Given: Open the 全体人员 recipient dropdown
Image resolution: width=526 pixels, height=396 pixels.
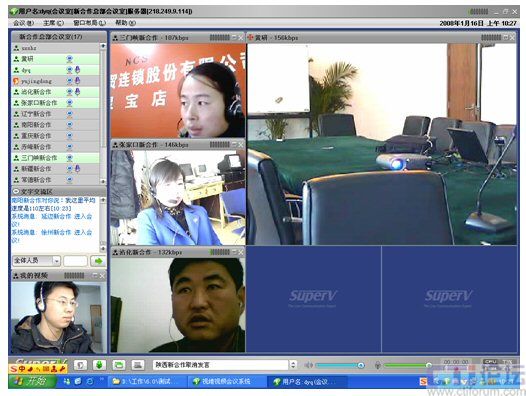Looking at the screenshot, I should tap(37, 261).
